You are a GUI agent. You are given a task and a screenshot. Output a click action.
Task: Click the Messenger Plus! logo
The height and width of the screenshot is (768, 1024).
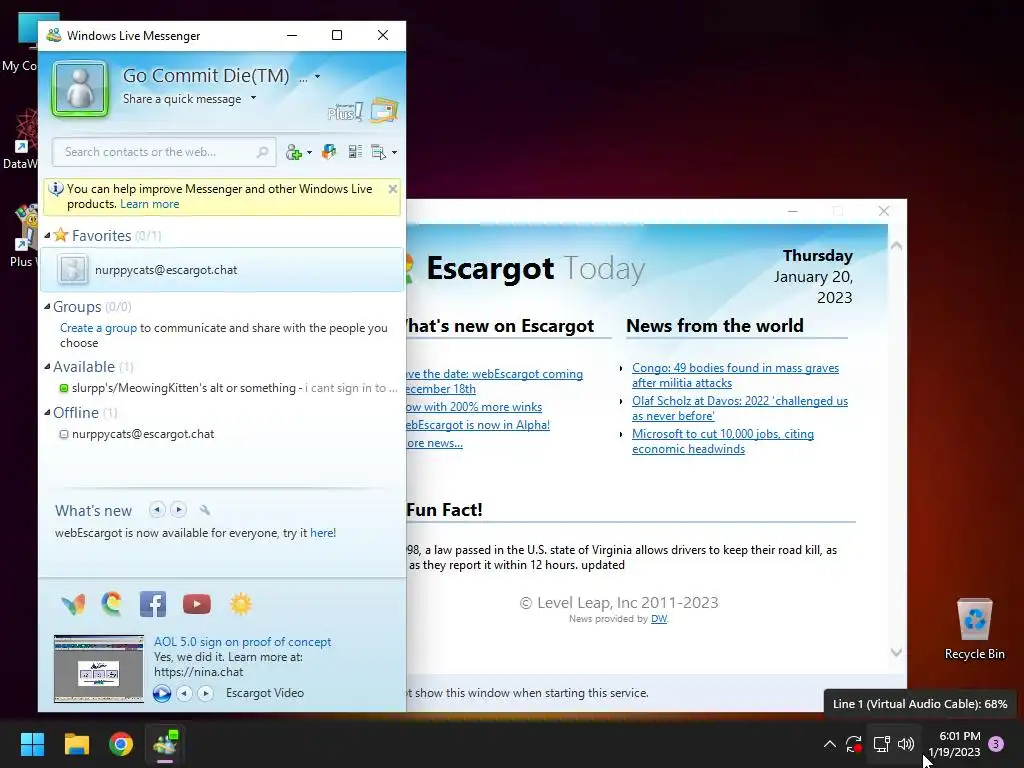pyautogui.click(x=345, y=112)
